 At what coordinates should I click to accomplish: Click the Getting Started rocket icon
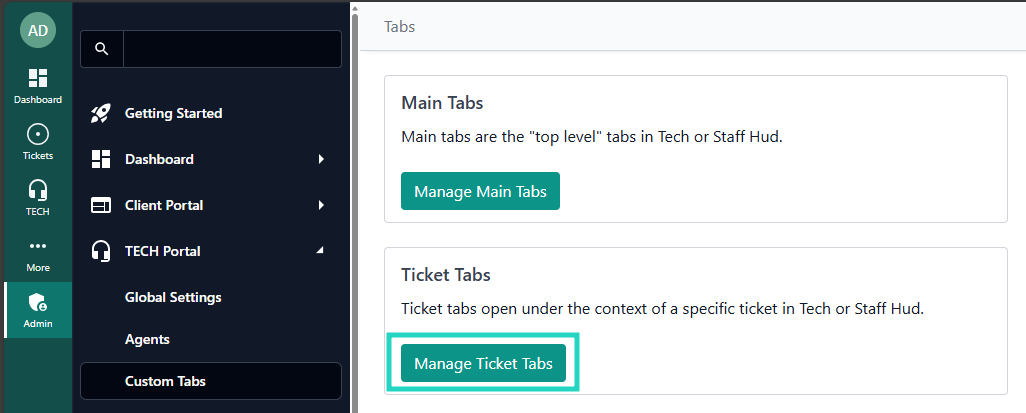click(x=101, y=113)
